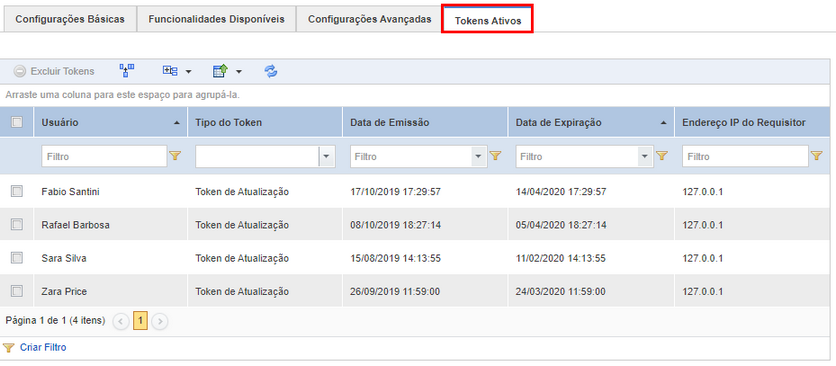
Task: Open the Funcionalidades Disponíveis tab
Action: [216, 19]
